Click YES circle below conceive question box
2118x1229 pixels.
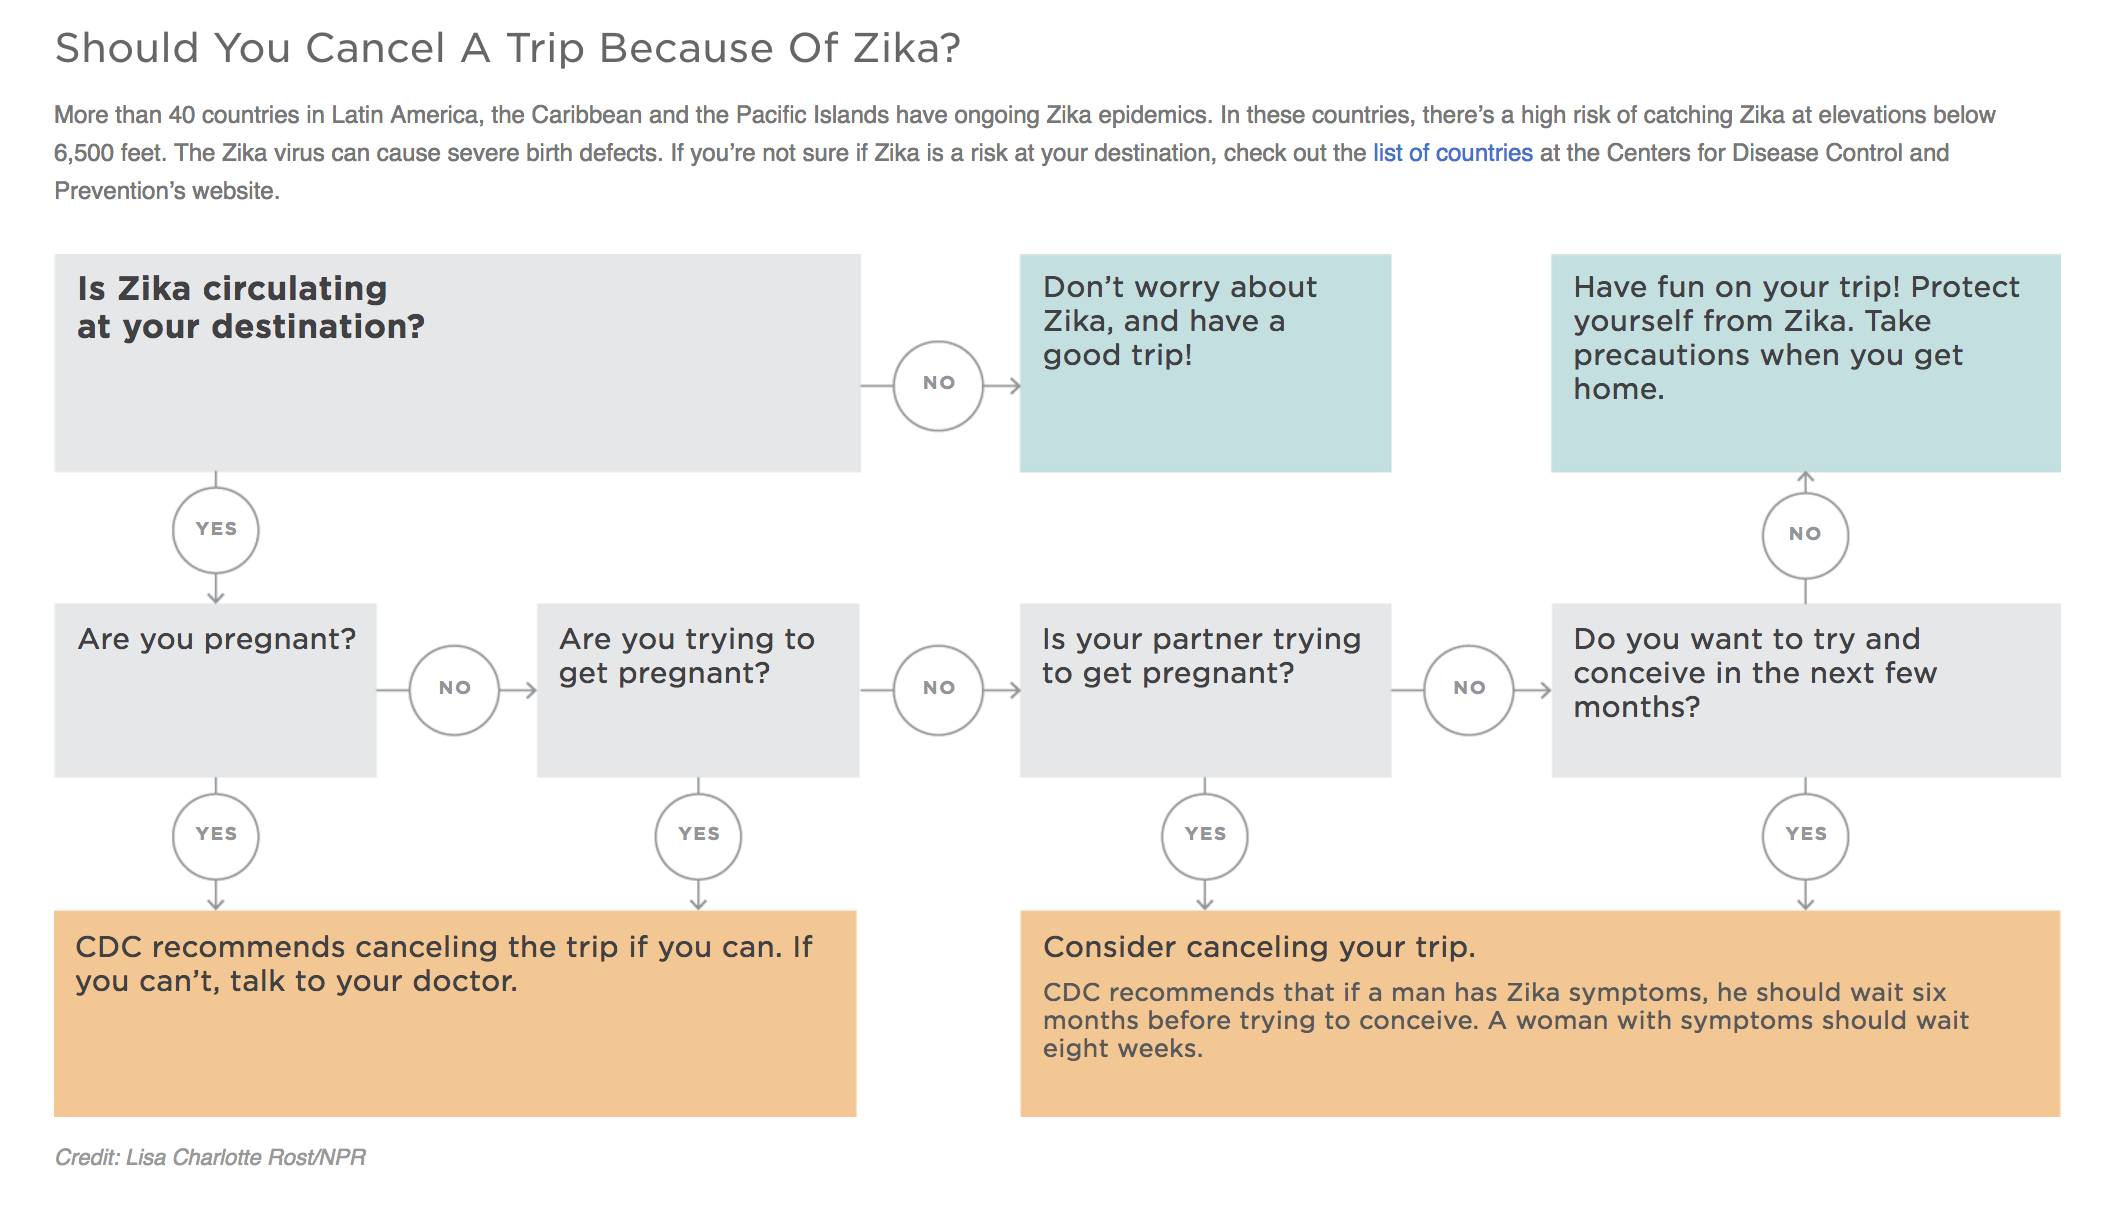[x=1805, y=836]
